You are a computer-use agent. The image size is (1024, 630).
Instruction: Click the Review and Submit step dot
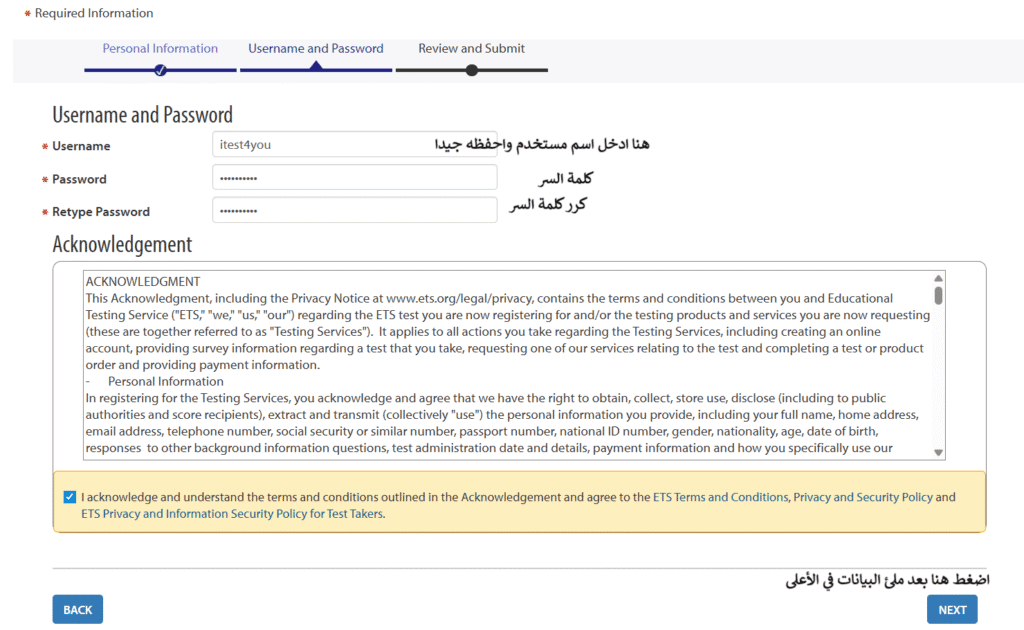[x=472, y=70]
